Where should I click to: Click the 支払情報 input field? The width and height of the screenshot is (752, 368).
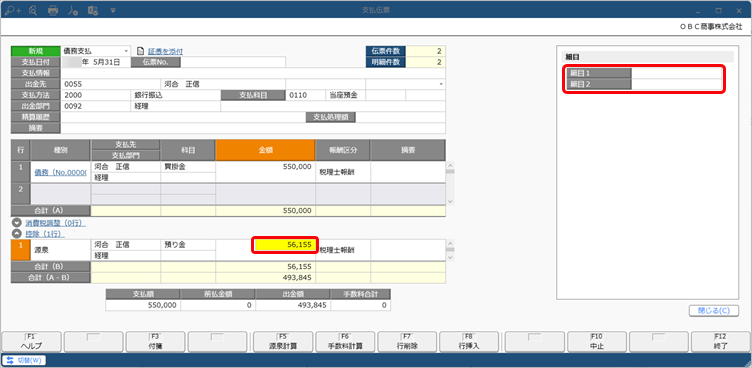(253, 73)
